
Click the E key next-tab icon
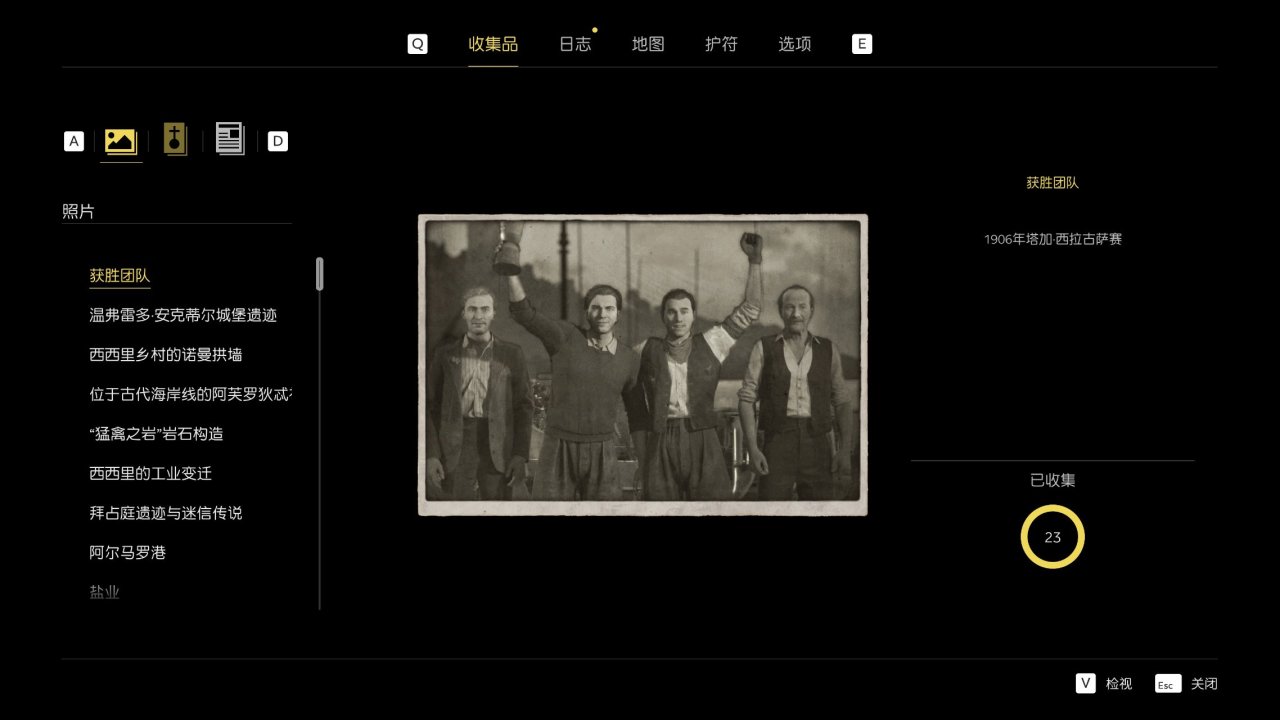point(862,44)
